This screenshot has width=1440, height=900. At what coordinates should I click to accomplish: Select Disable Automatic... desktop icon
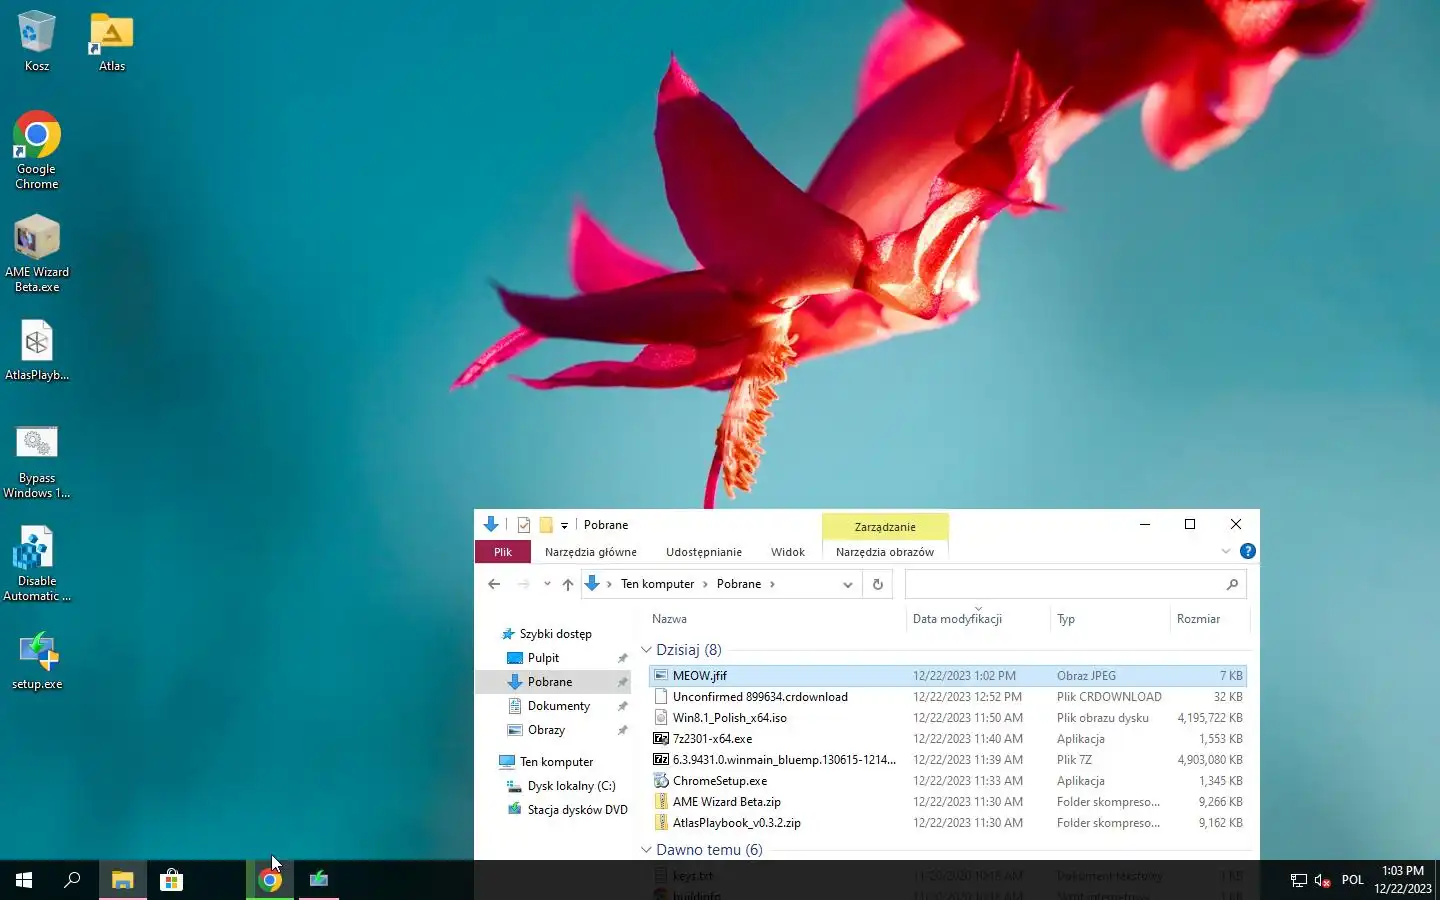click(x=36, y=565)
